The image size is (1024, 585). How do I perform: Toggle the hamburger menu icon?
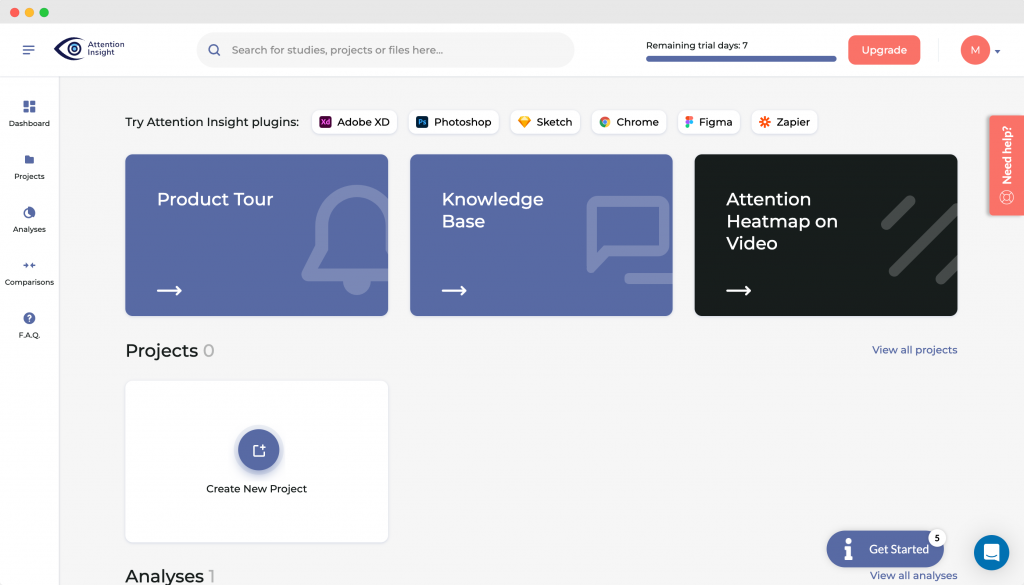28,50
